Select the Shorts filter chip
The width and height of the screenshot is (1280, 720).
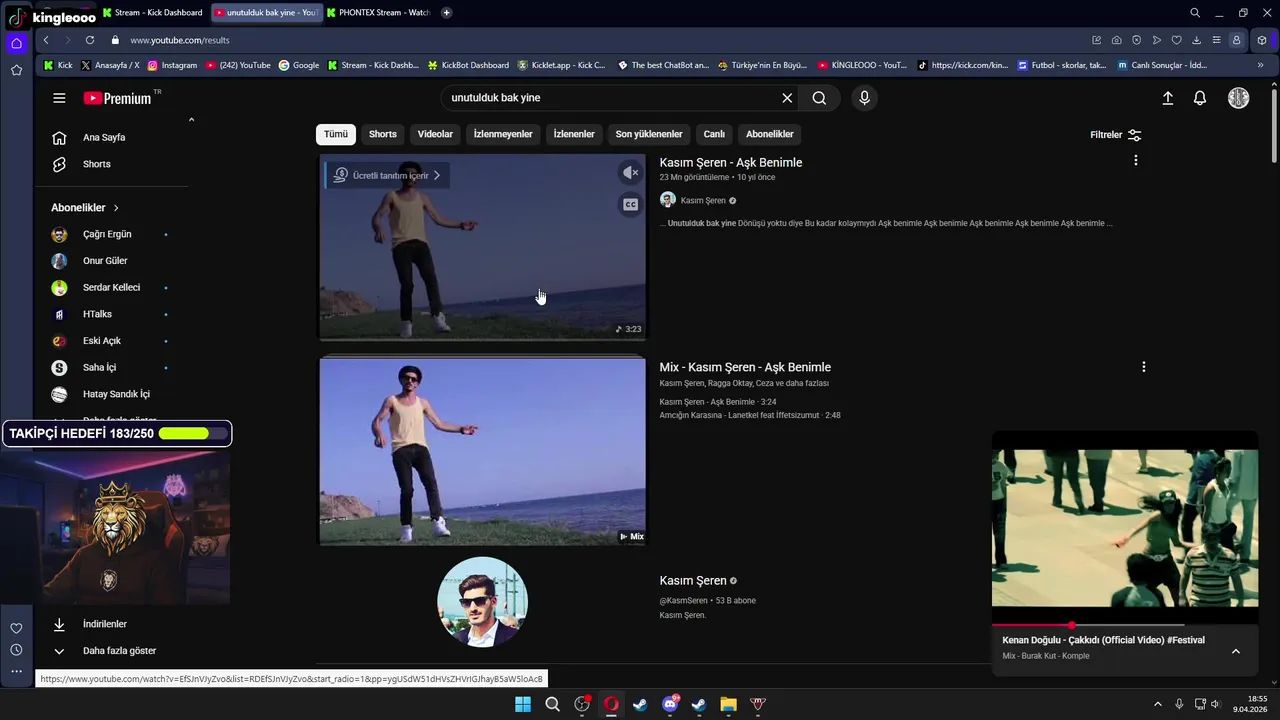383,134
